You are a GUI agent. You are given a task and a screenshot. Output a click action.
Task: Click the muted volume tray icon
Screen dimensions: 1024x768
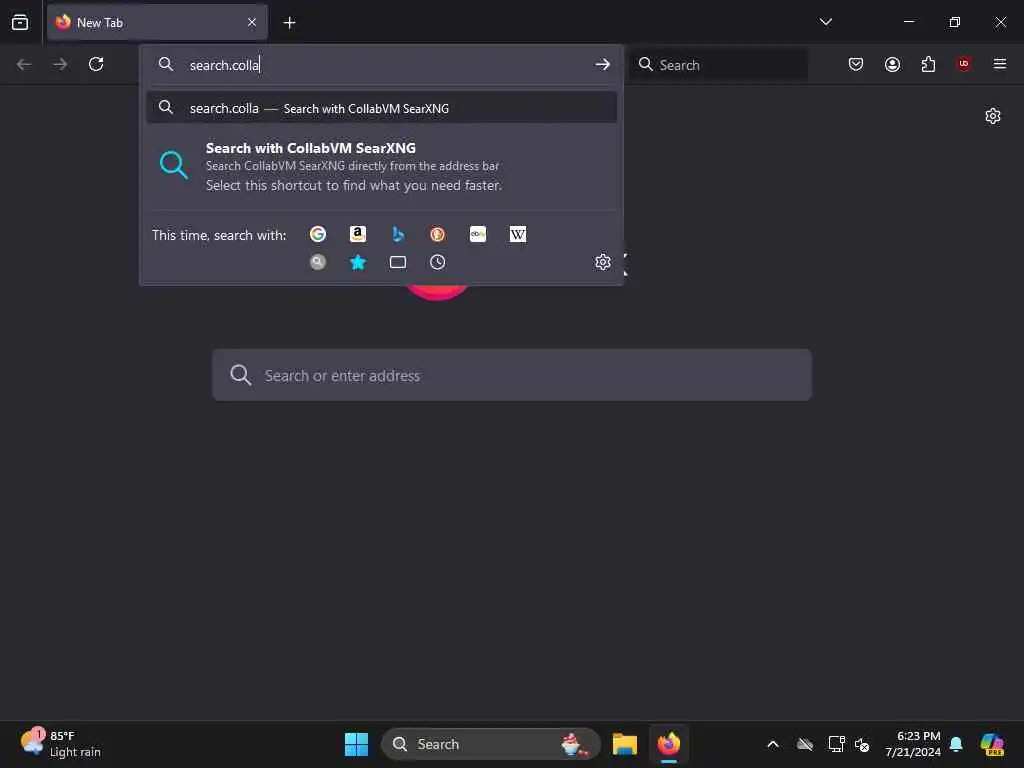tap(862, 744)
